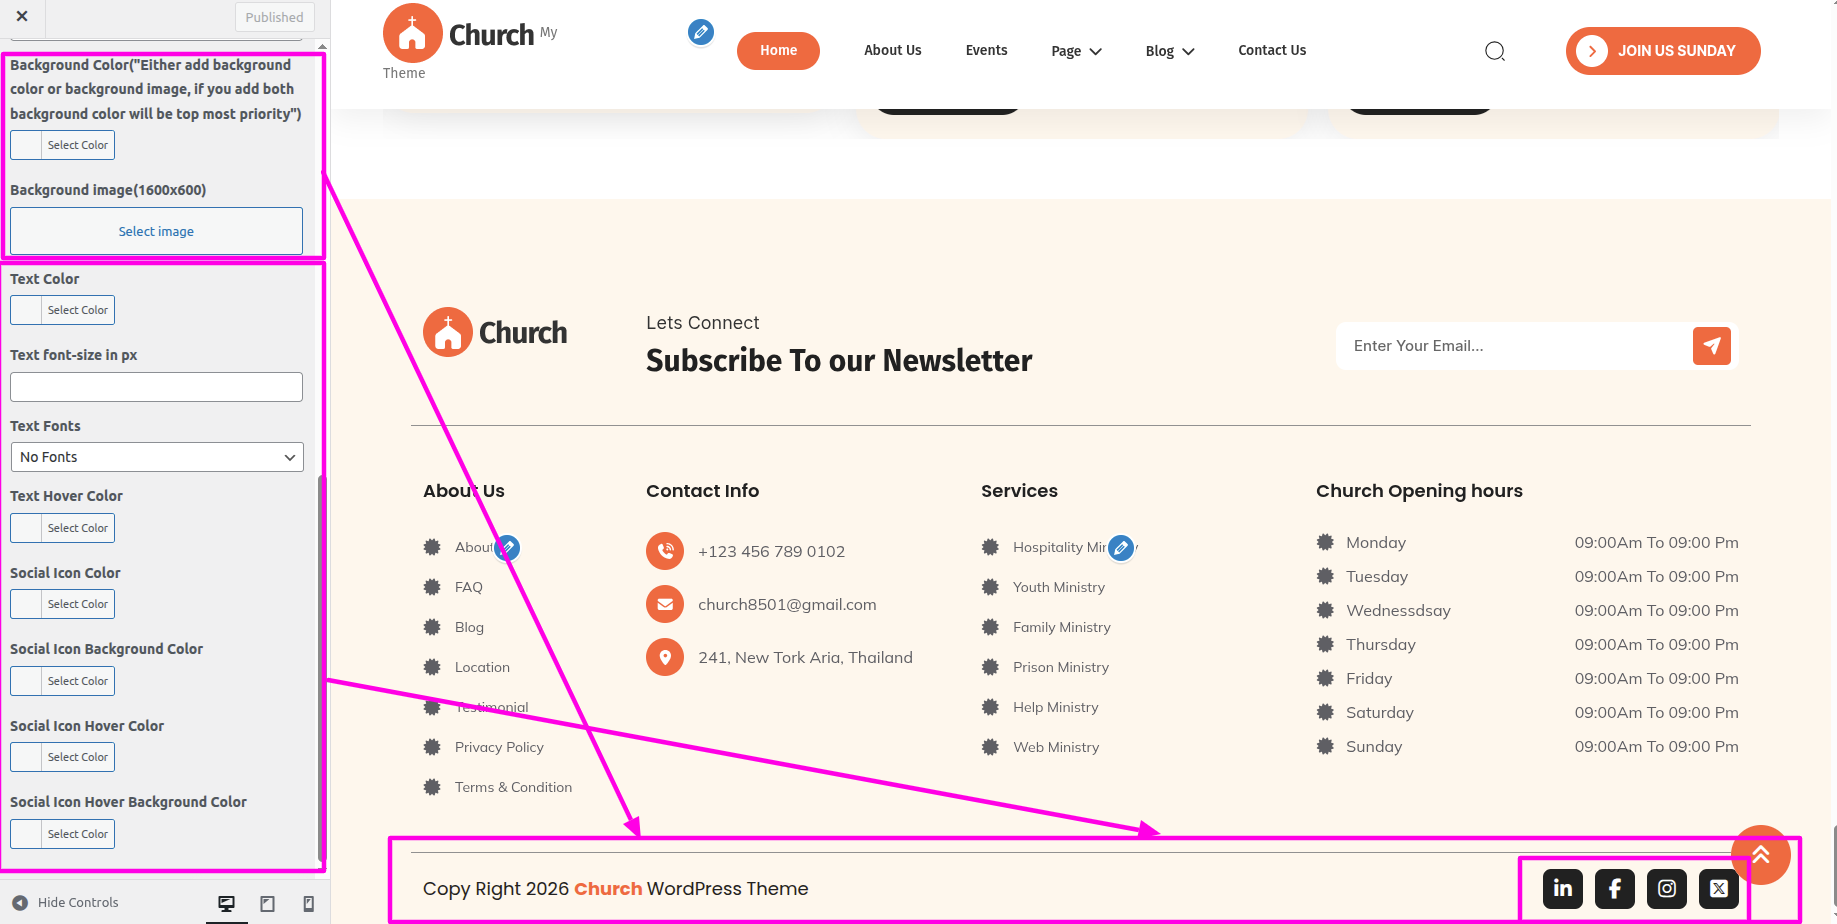Open the Events menu item

click(986, 50)
